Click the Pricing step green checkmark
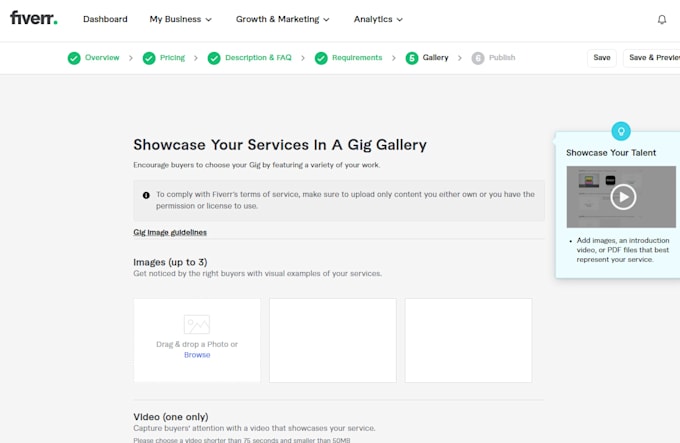The image size is (680, 443). 149,58
